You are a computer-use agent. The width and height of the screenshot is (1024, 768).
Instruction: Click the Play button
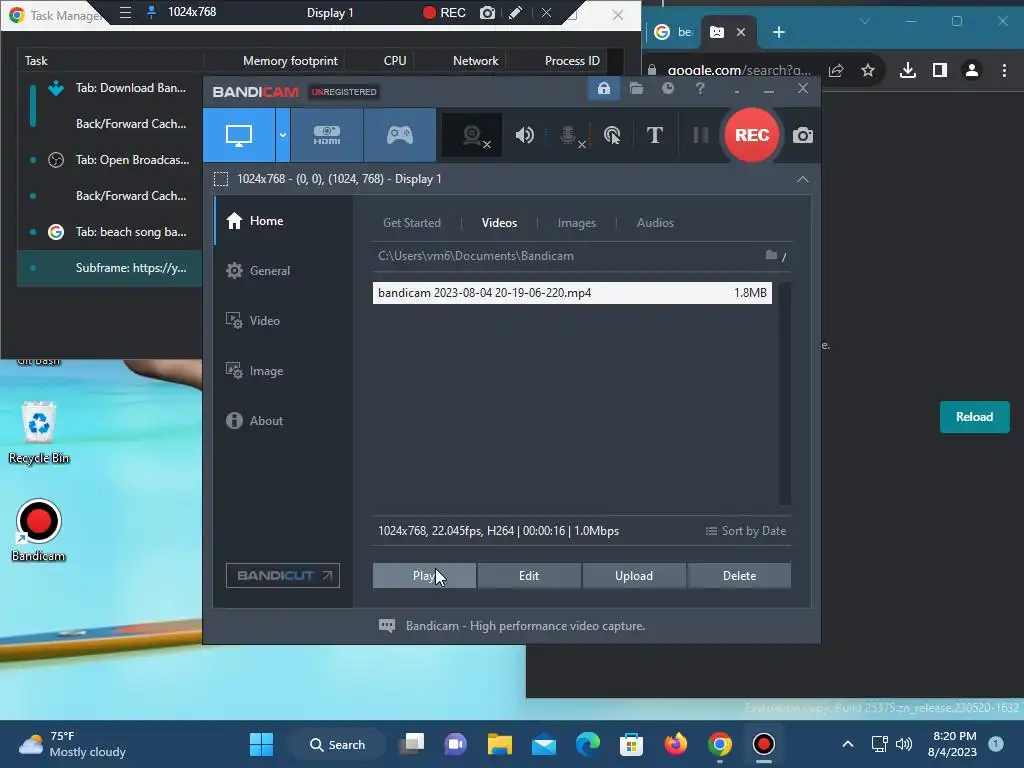[x=424, y=575]
